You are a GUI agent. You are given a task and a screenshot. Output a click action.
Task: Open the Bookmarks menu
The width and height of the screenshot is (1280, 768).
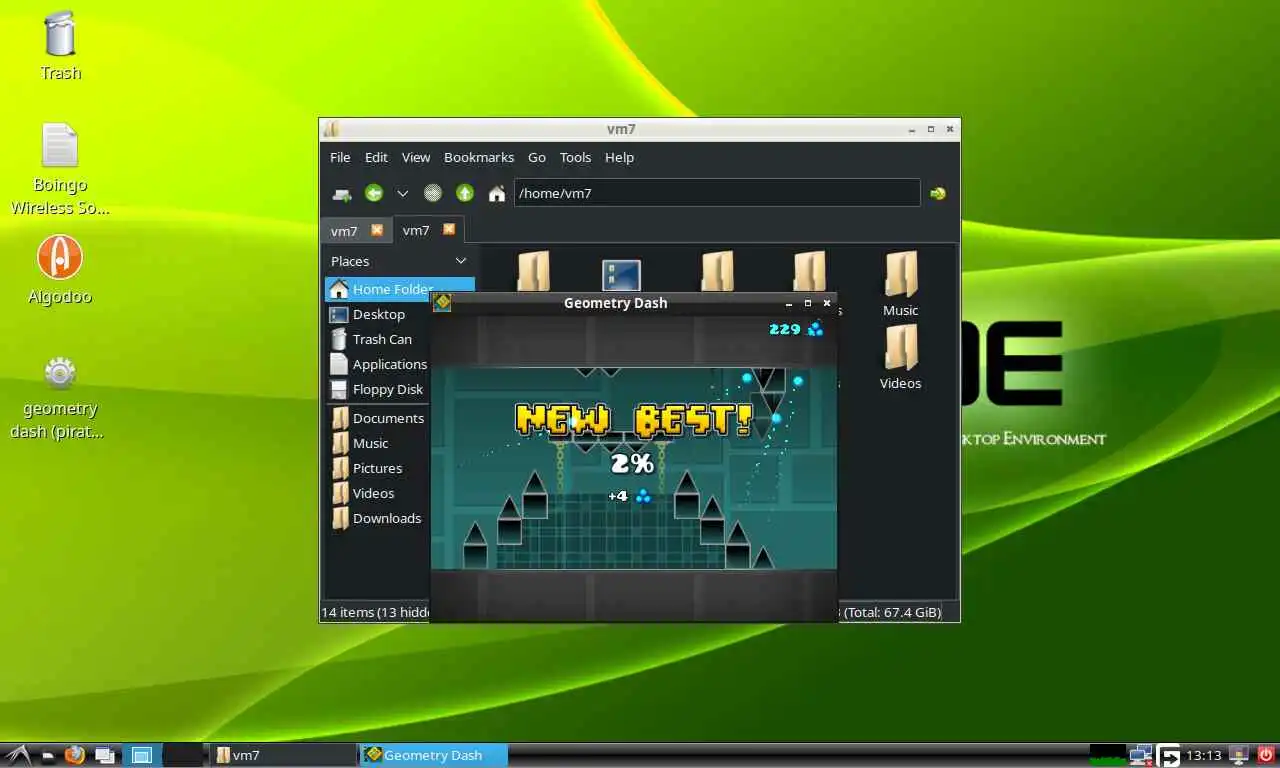[479, 157]
